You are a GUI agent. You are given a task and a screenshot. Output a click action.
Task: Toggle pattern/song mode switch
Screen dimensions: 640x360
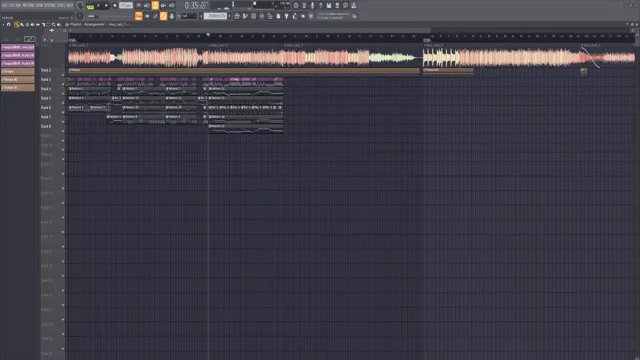click(90, 6)
